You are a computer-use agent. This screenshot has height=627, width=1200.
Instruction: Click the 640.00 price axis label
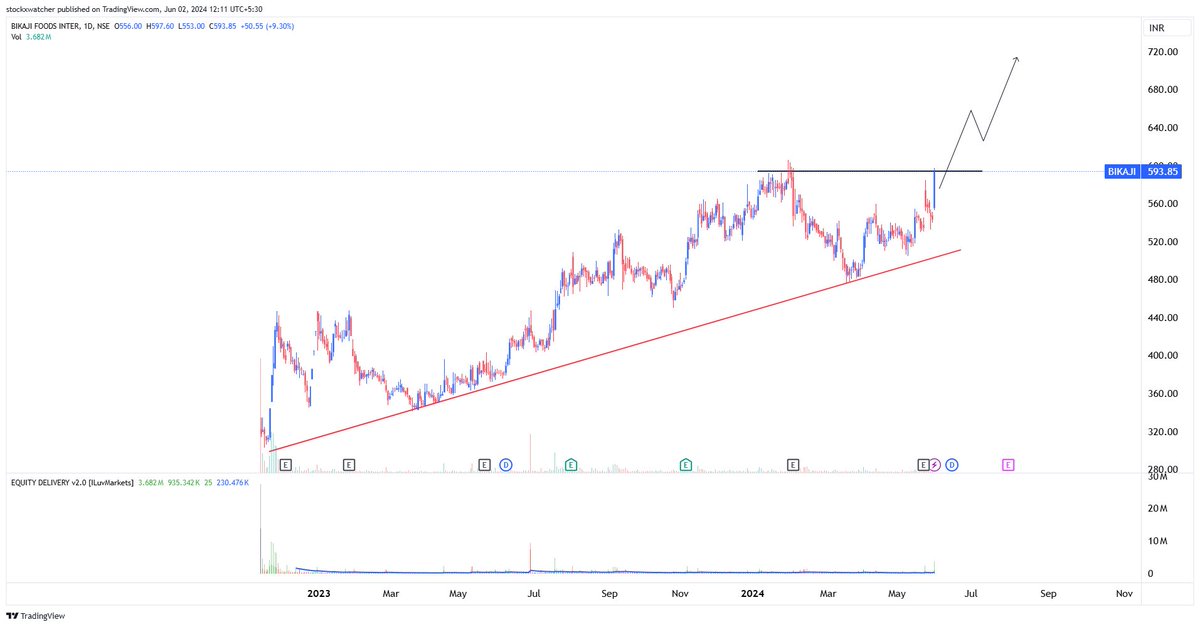(x=1162, y=128)
